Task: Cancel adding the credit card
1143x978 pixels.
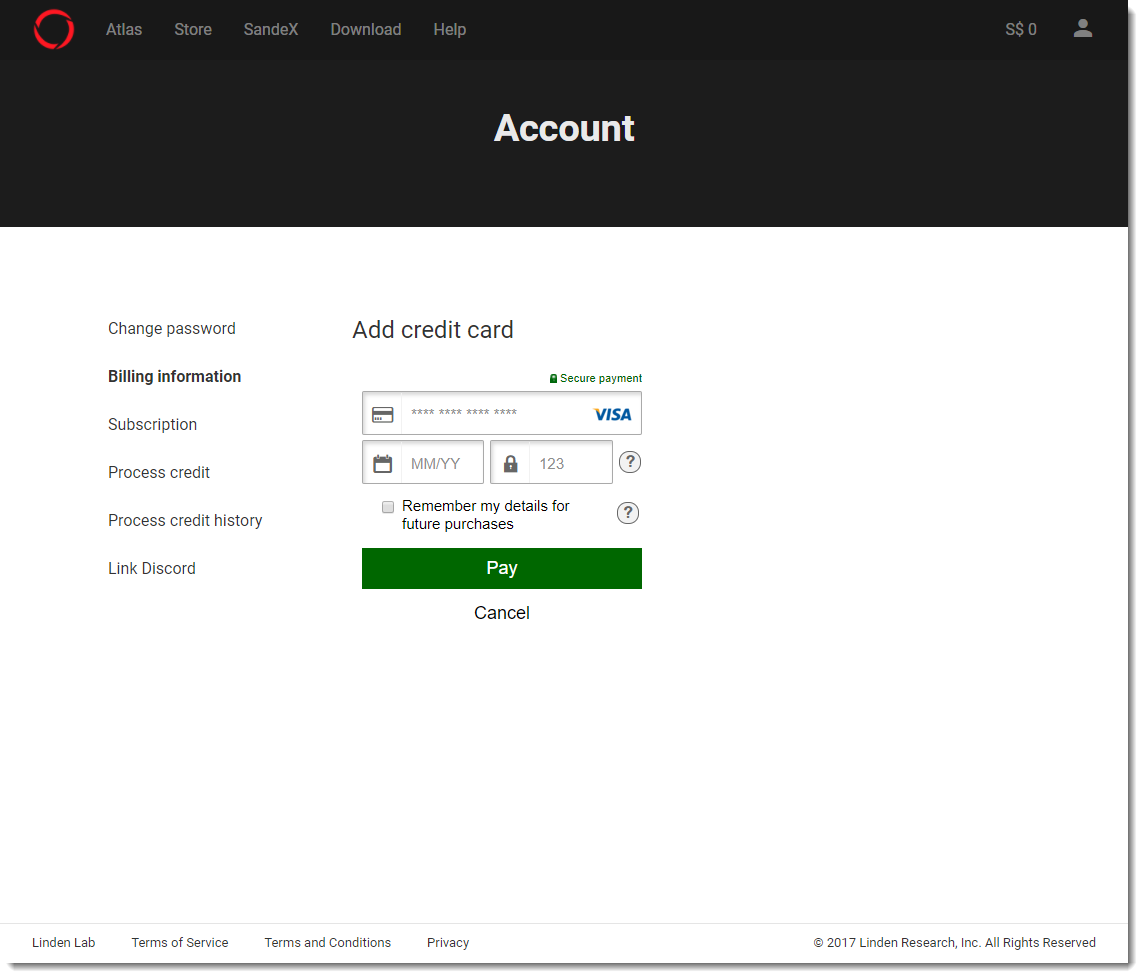Action: pos(501,613)
